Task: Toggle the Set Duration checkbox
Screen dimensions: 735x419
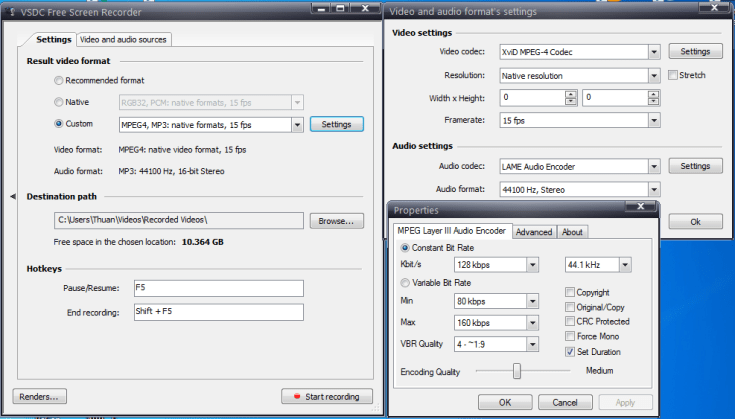Action: pos(569,351)
